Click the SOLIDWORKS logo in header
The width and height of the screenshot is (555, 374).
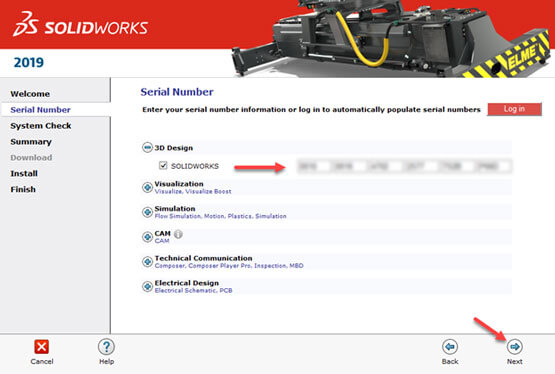point(81,24)
